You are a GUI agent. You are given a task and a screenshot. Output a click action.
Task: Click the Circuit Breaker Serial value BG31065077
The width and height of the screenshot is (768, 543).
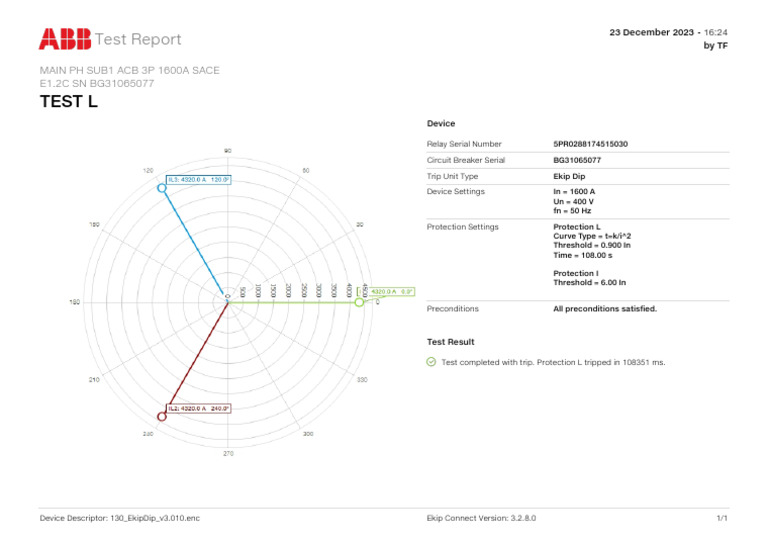pyautogui.click(x=577, y=160)
